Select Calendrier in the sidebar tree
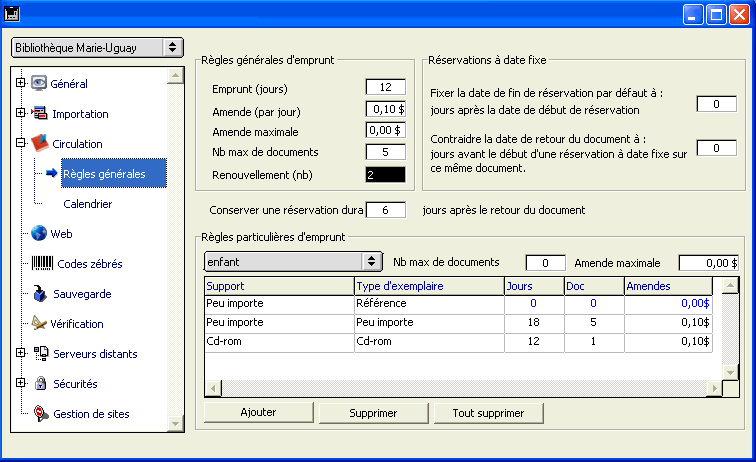 87,204
